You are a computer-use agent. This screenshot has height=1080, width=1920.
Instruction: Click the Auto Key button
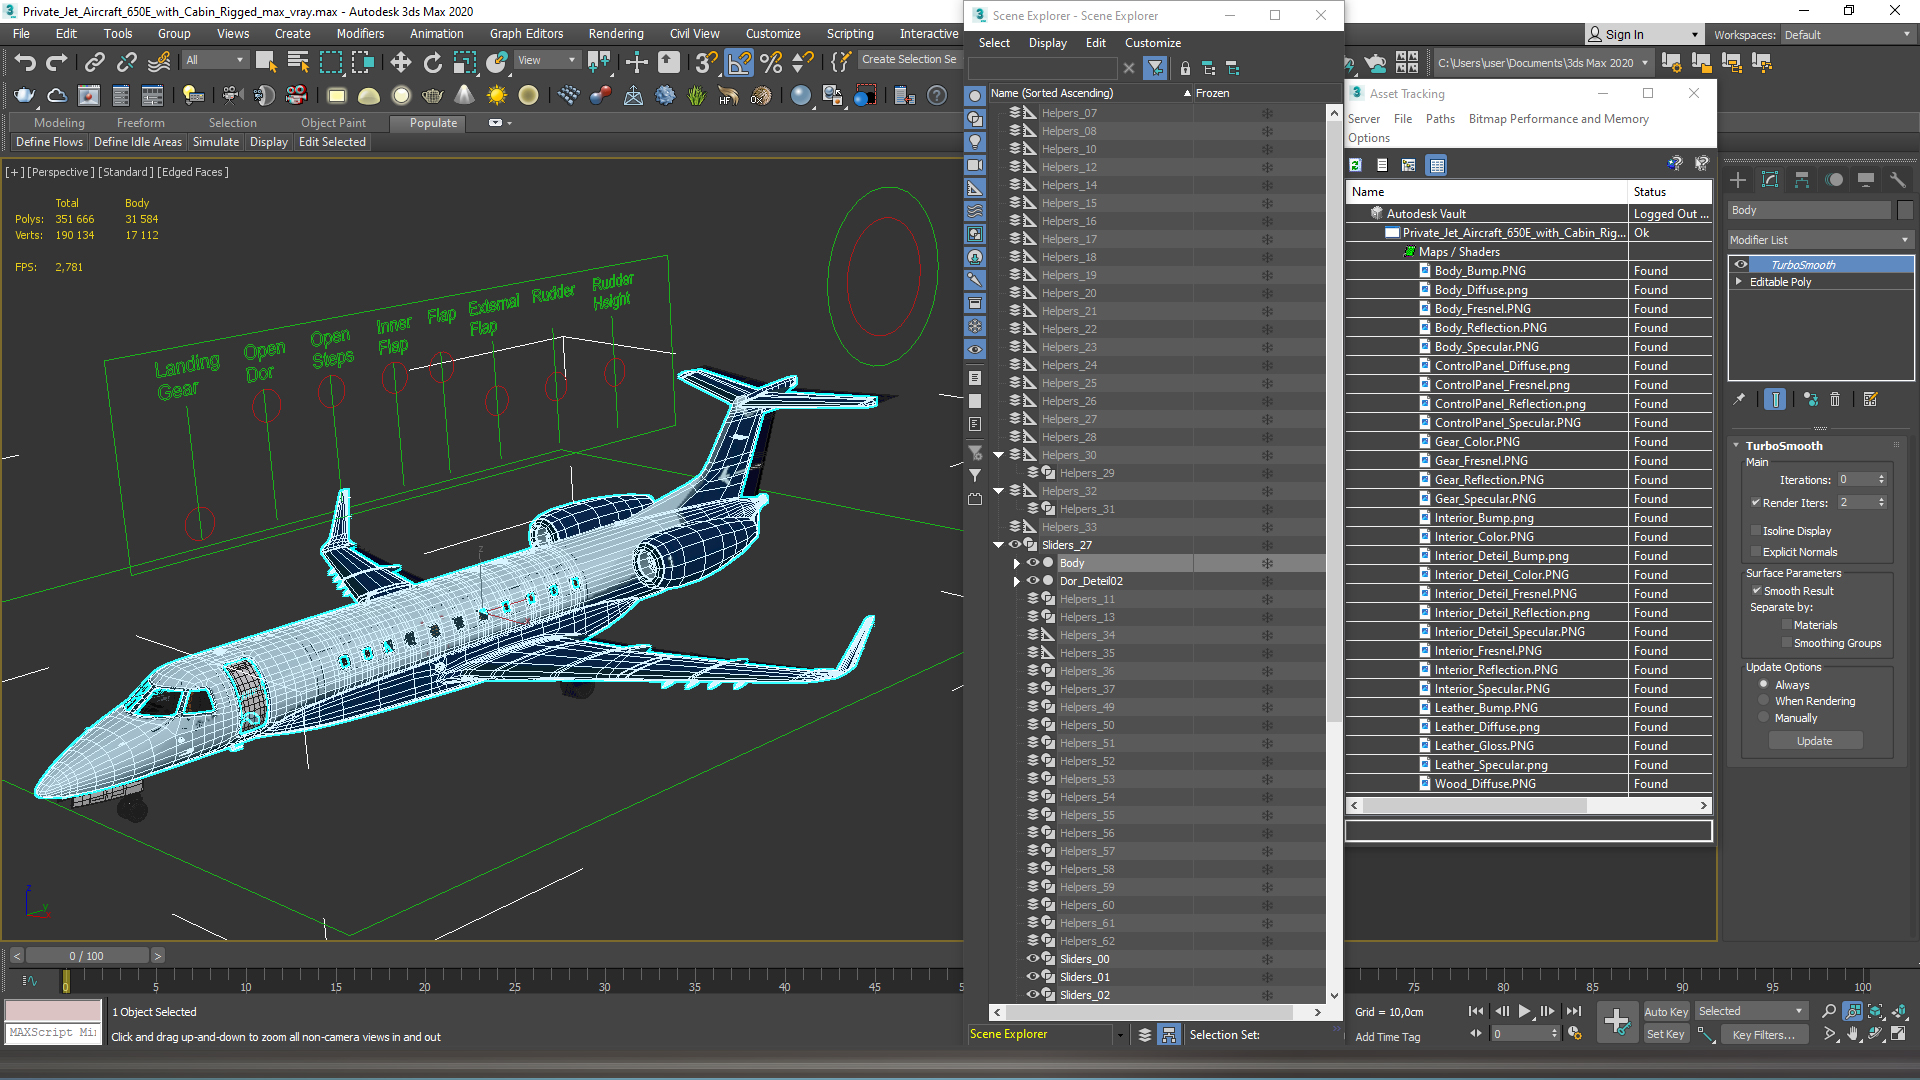[x=1666, y=1012]
